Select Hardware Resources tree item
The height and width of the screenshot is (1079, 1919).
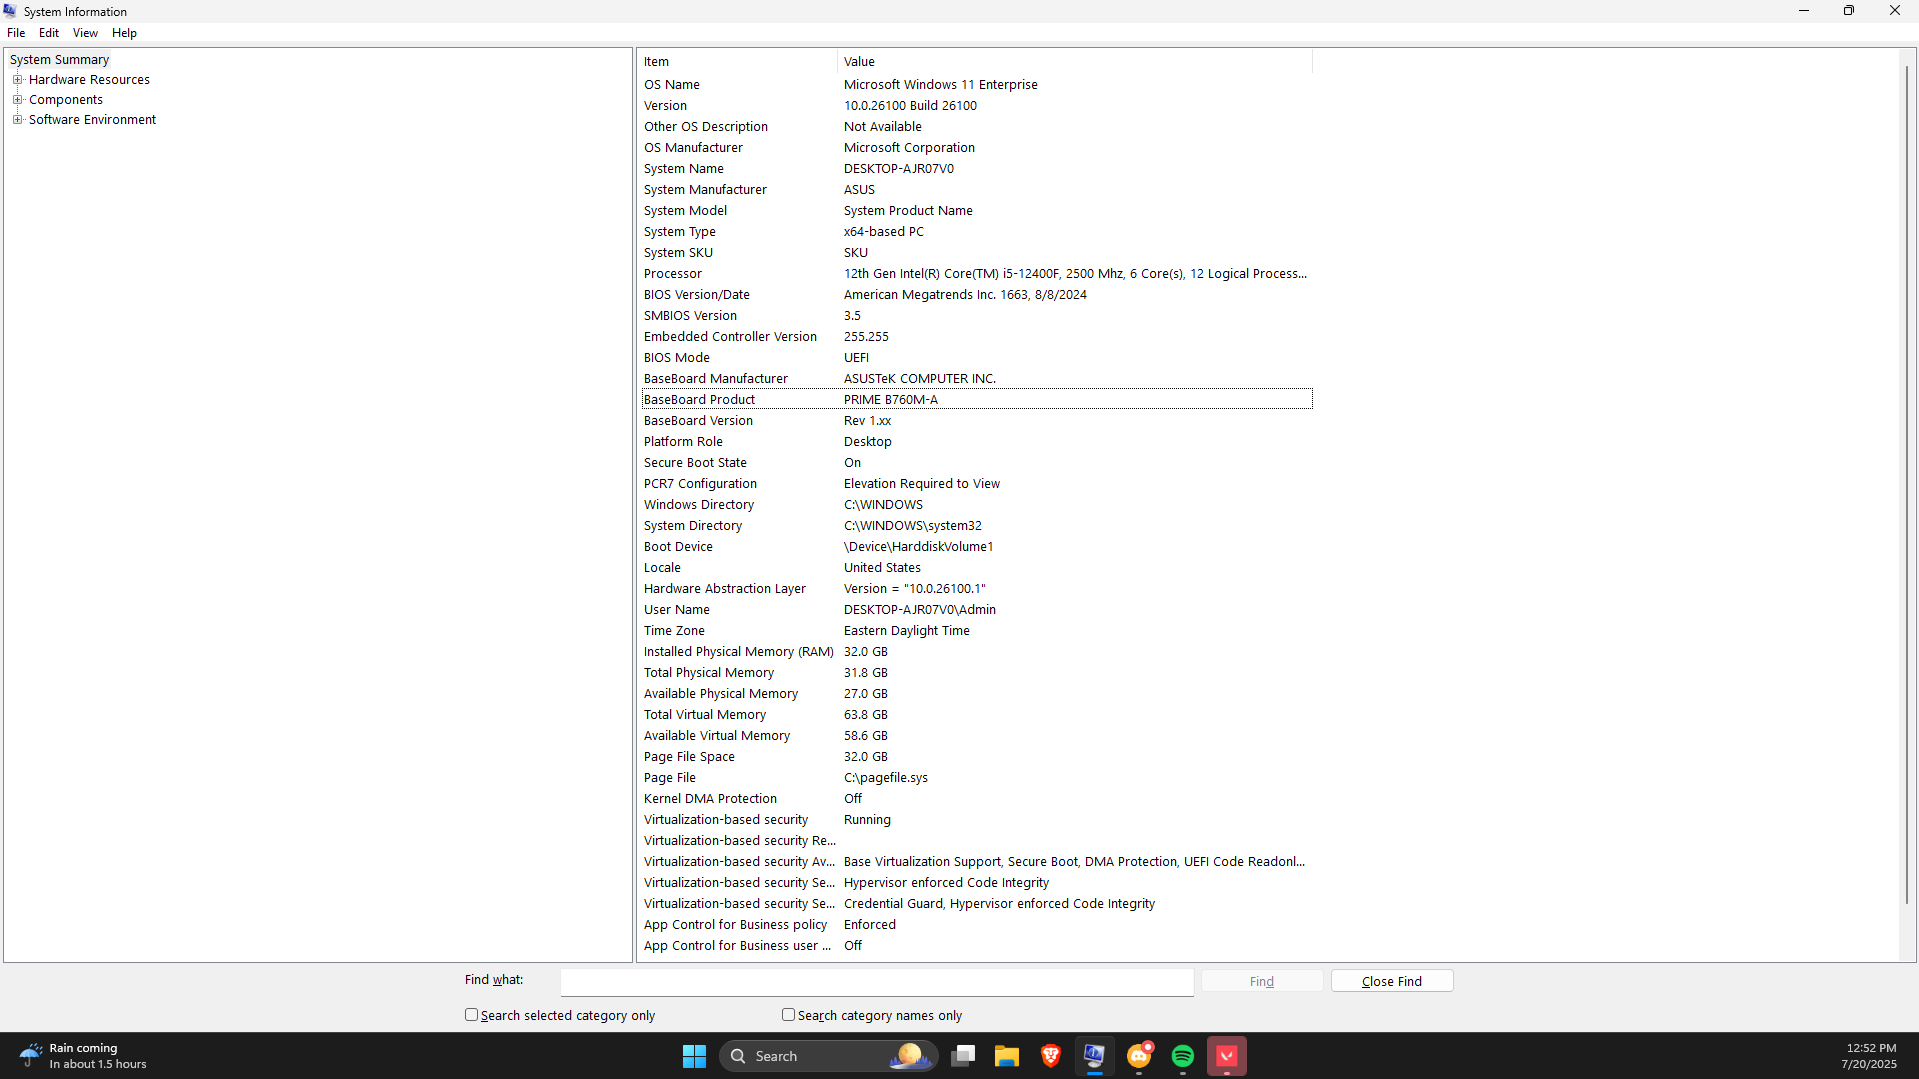click(89, 80)
